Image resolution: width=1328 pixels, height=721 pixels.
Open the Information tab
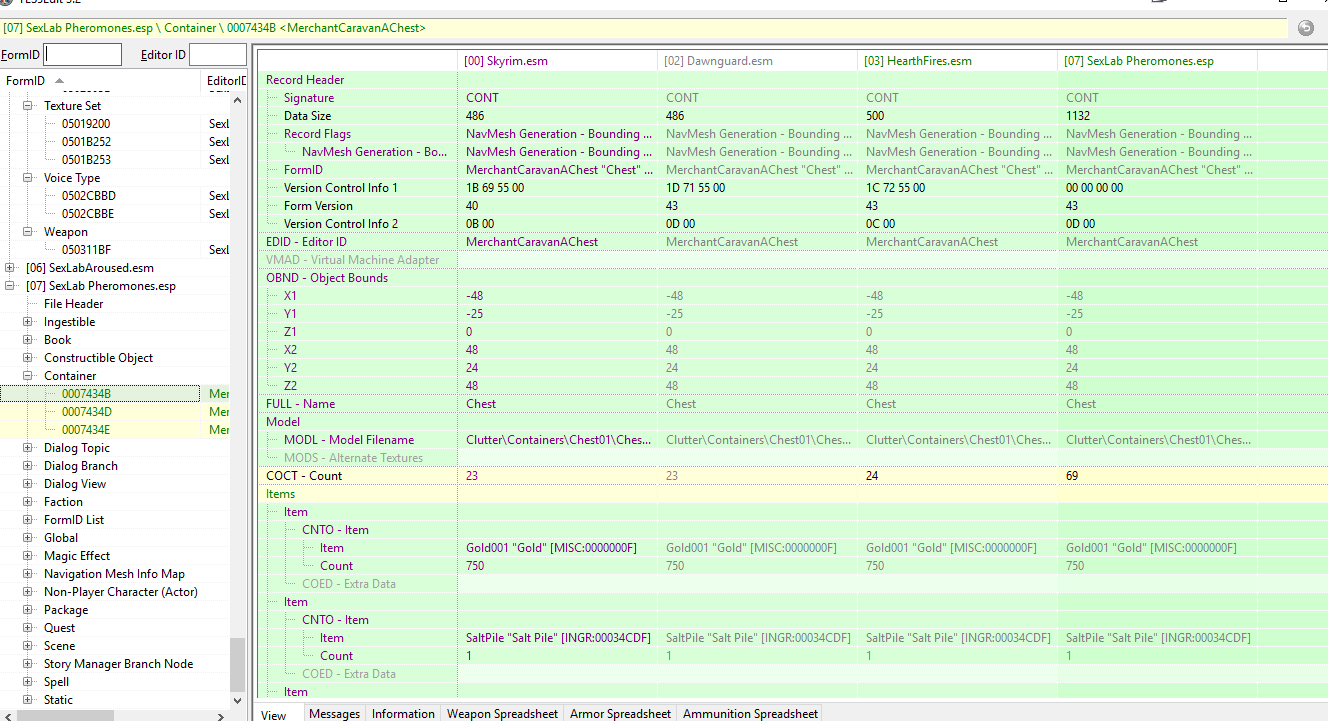tap(403, 714)
